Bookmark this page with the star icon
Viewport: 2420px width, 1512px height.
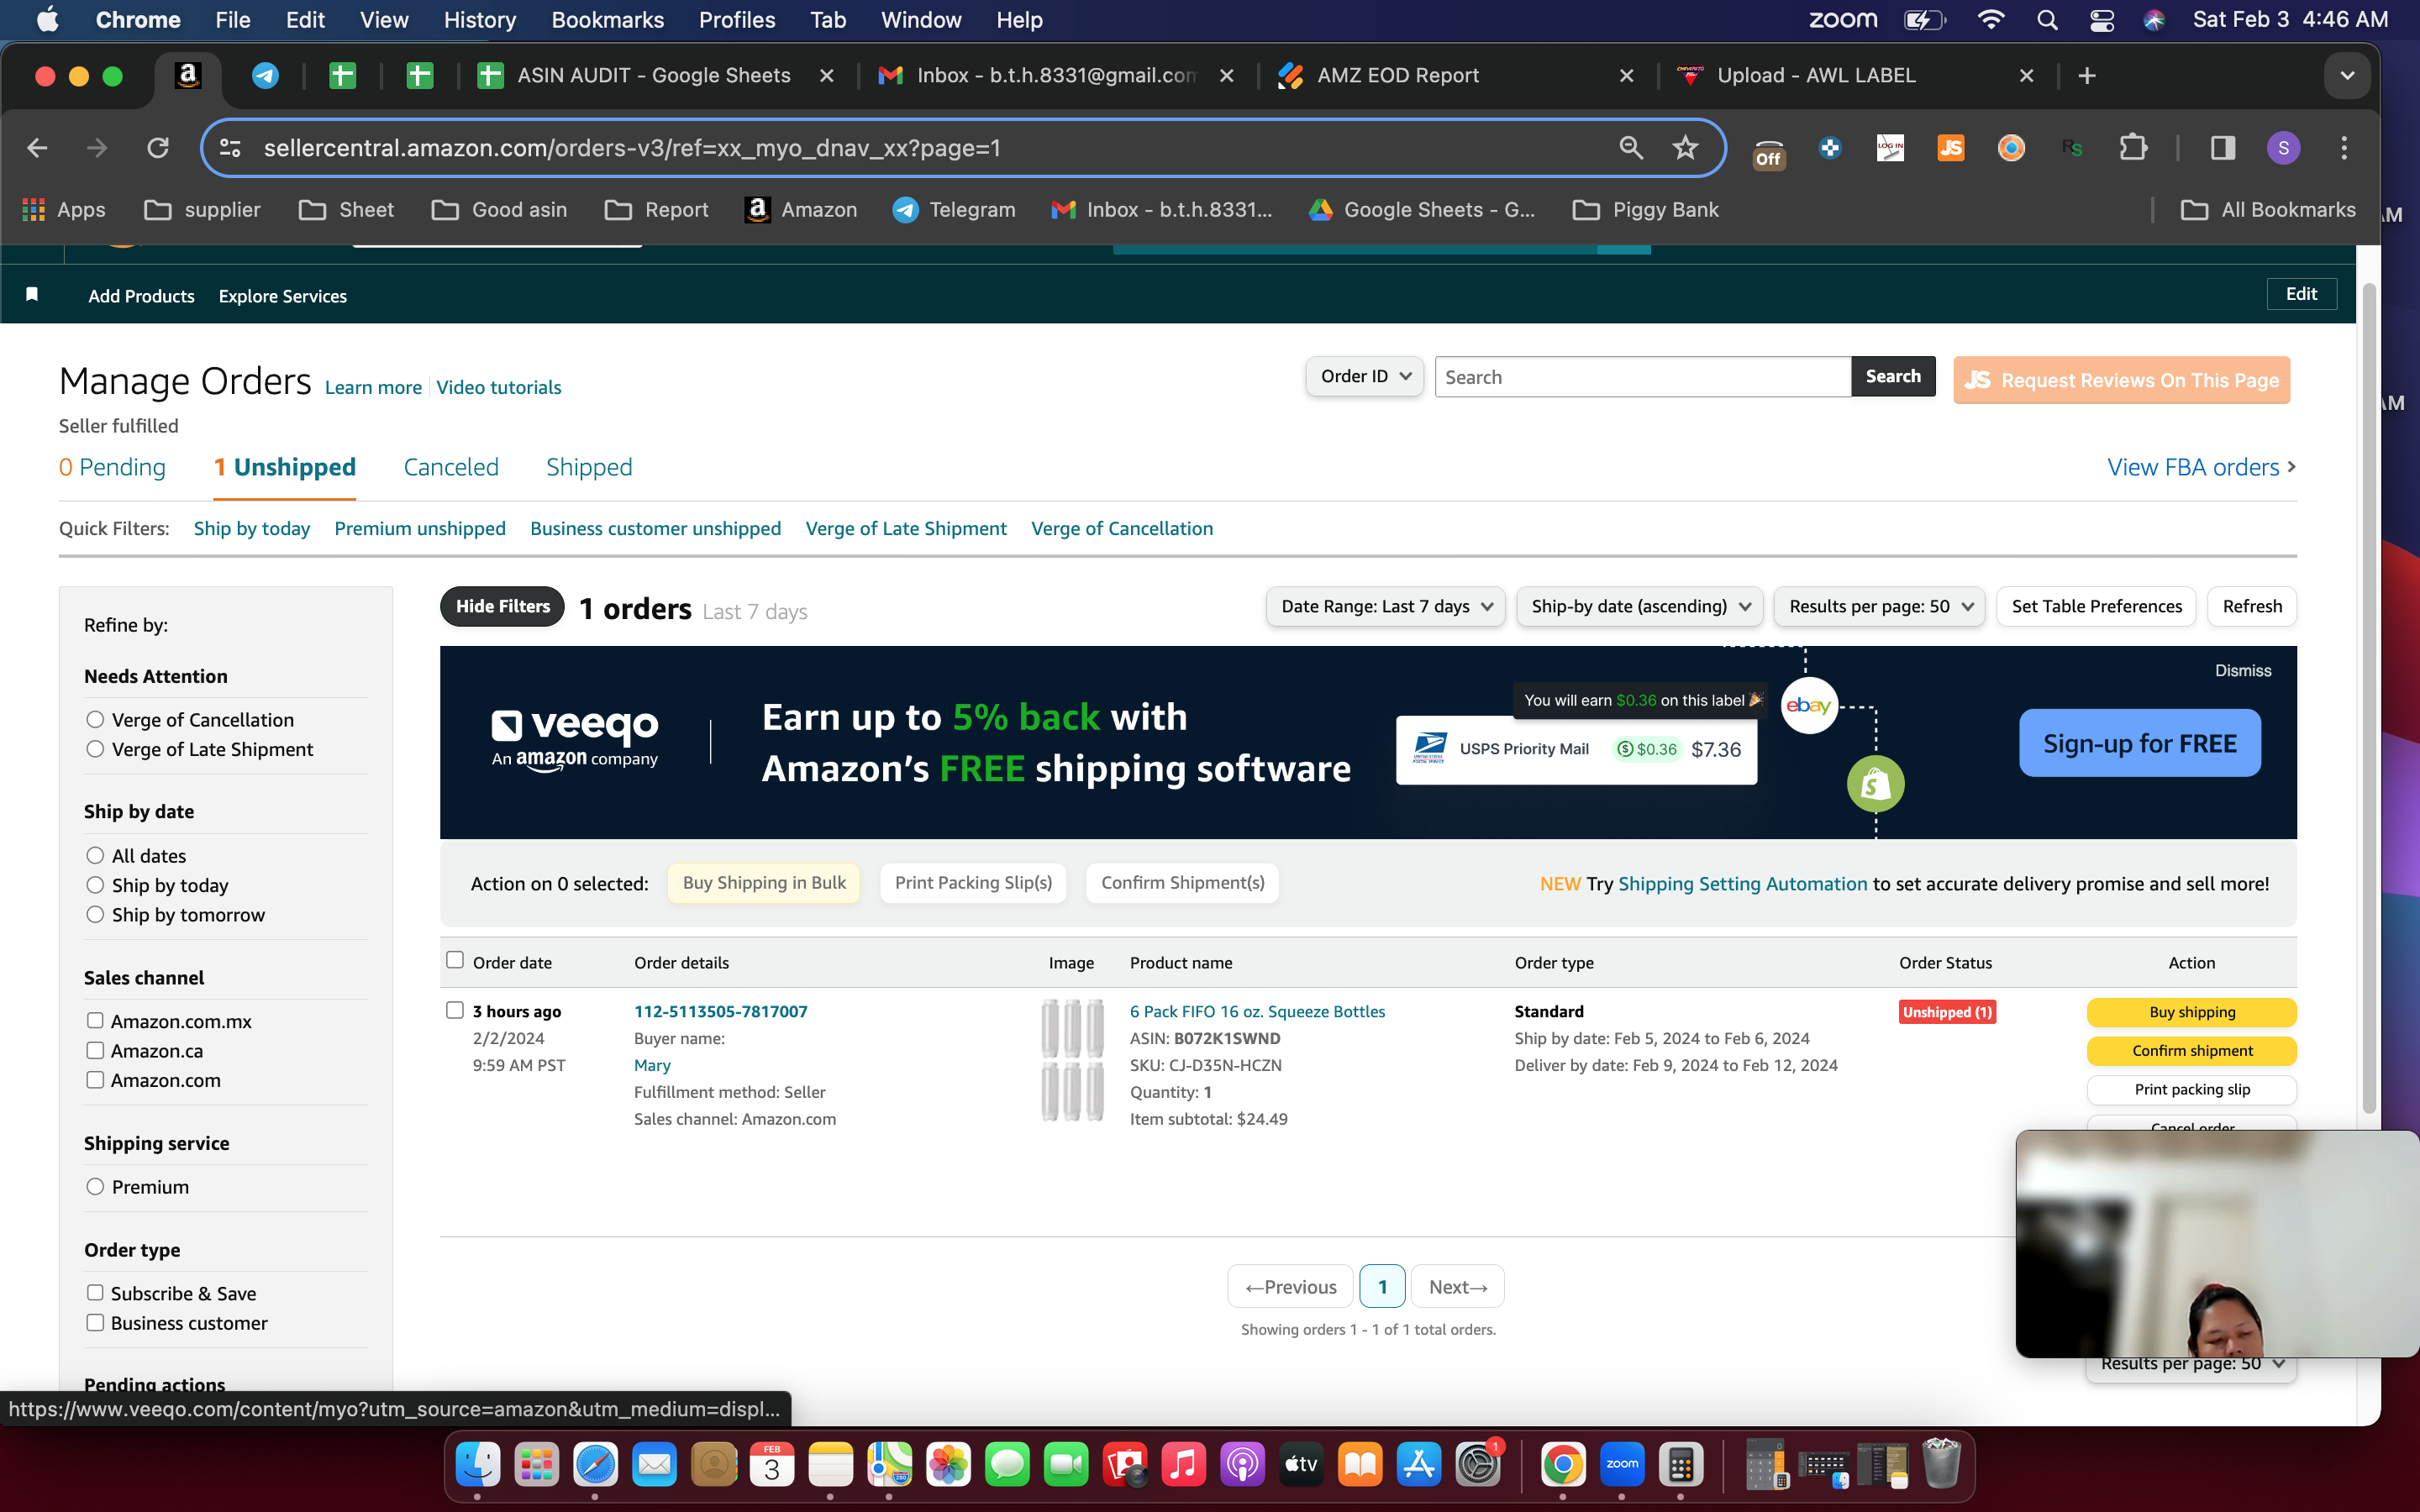(1686, 148)
